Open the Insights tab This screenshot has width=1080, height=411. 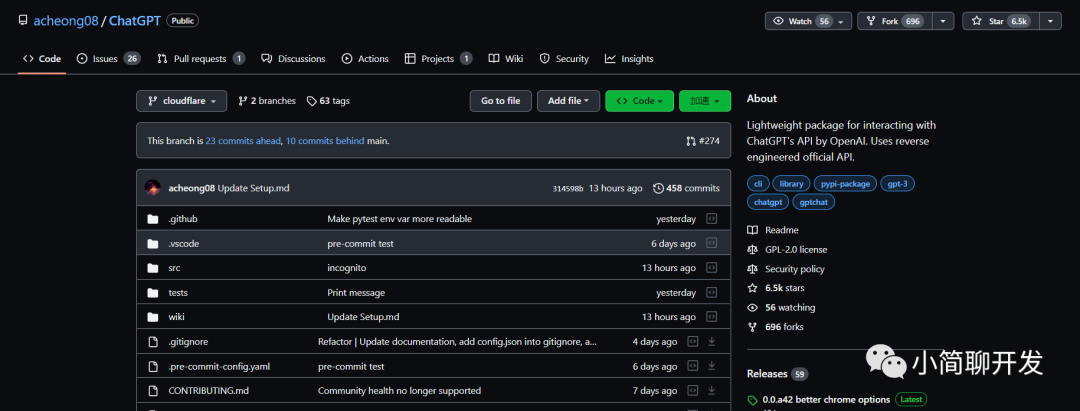[629, 59]
